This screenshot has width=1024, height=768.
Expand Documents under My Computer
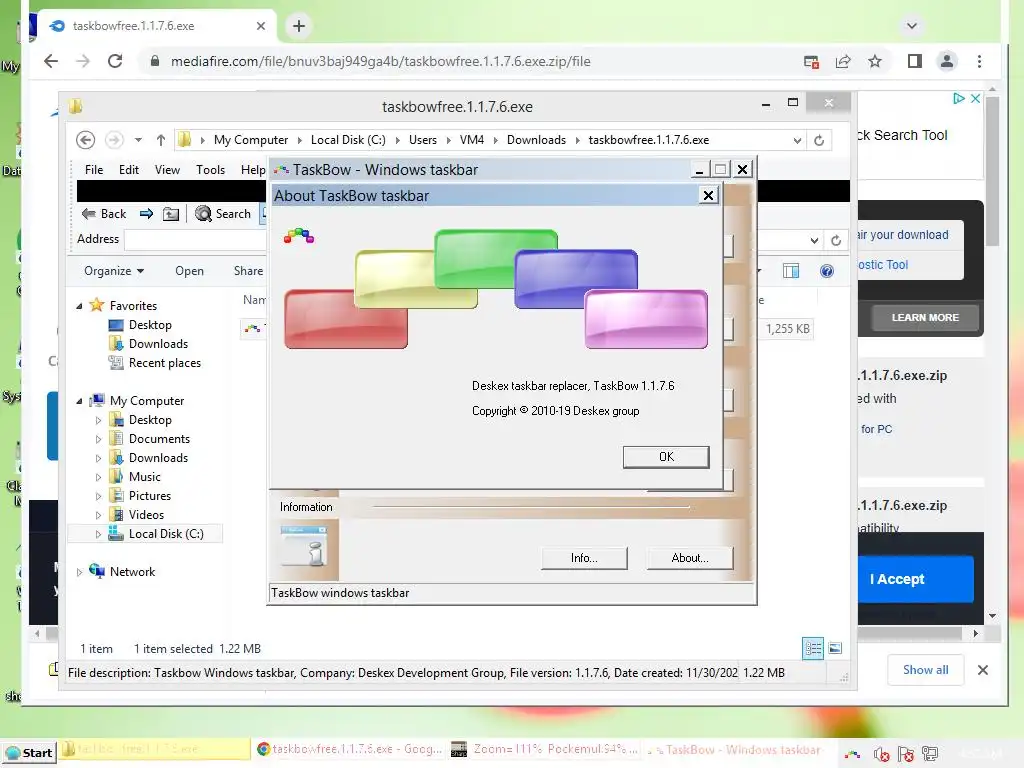(x=99, y=439)
